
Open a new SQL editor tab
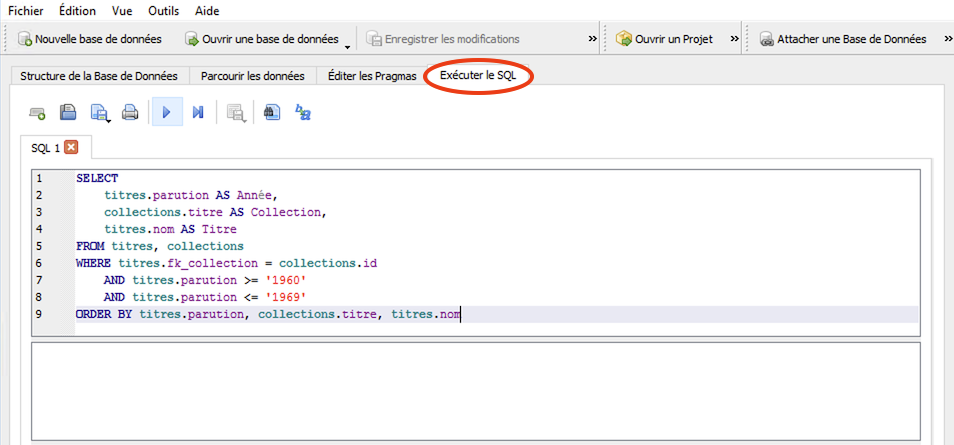37,113
